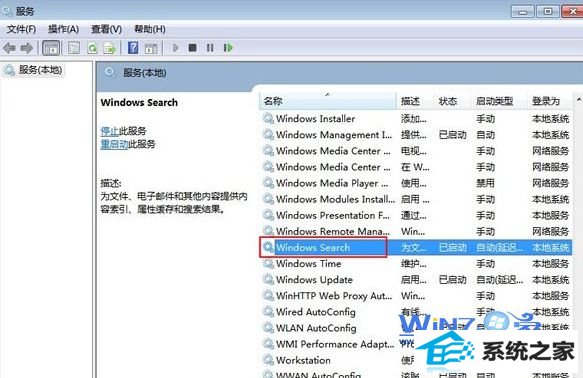Toggle the action pane toolbar icon
Image resolution: width=583 pixels, height=378 pixels.
click(151, 48)
